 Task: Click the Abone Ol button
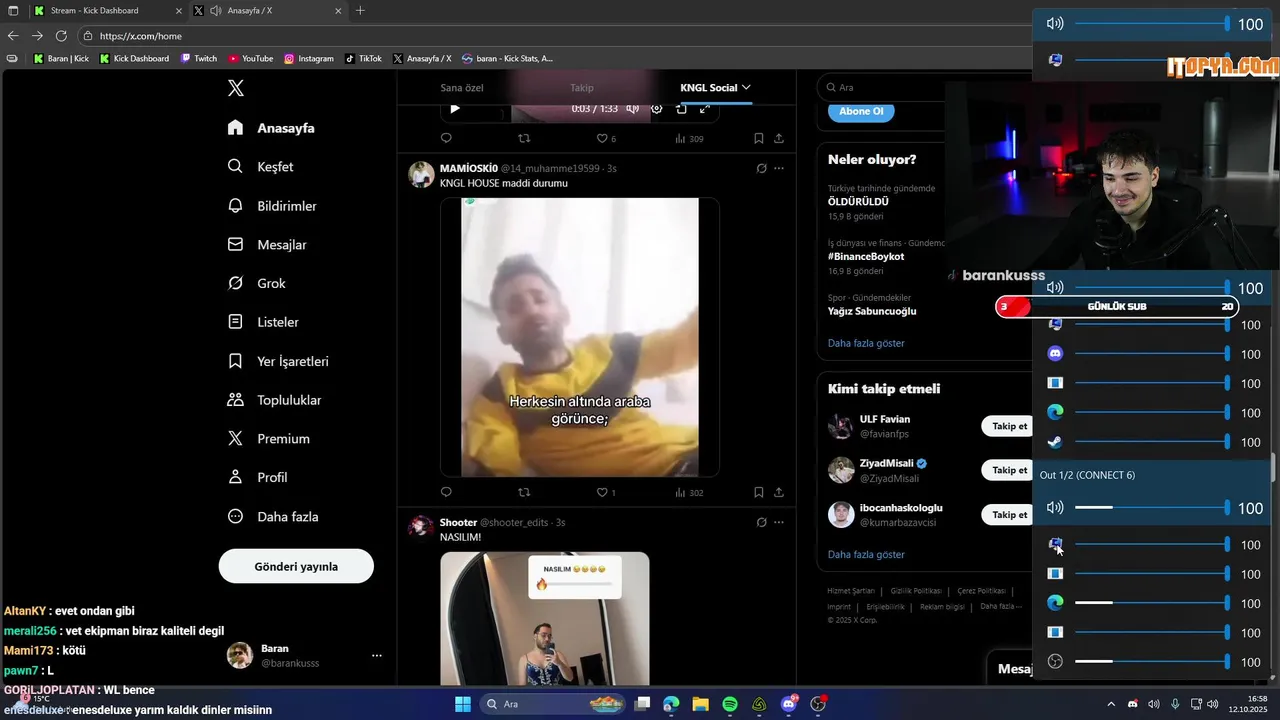pos(861,111)
